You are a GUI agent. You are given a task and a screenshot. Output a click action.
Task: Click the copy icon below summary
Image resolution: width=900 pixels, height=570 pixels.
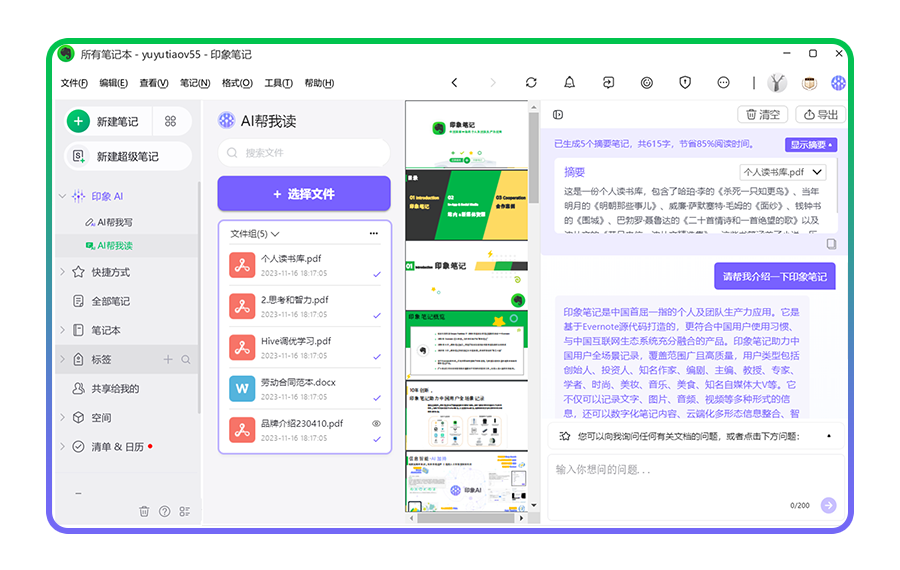pos(831,244)
